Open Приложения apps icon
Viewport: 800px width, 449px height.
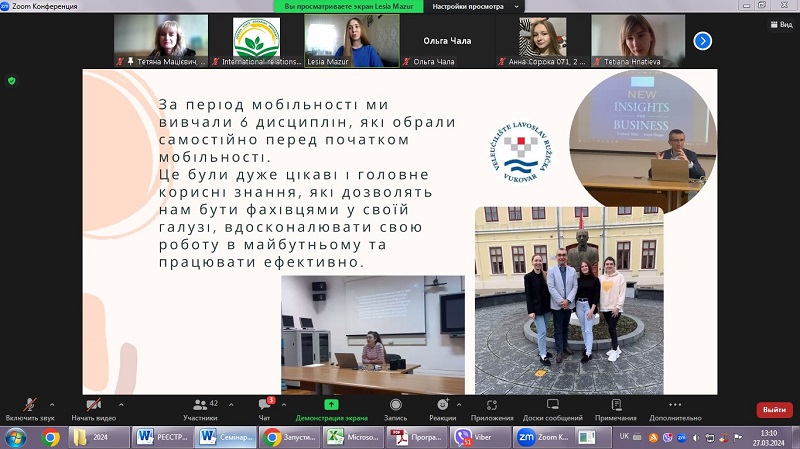[x=491, y=404]
